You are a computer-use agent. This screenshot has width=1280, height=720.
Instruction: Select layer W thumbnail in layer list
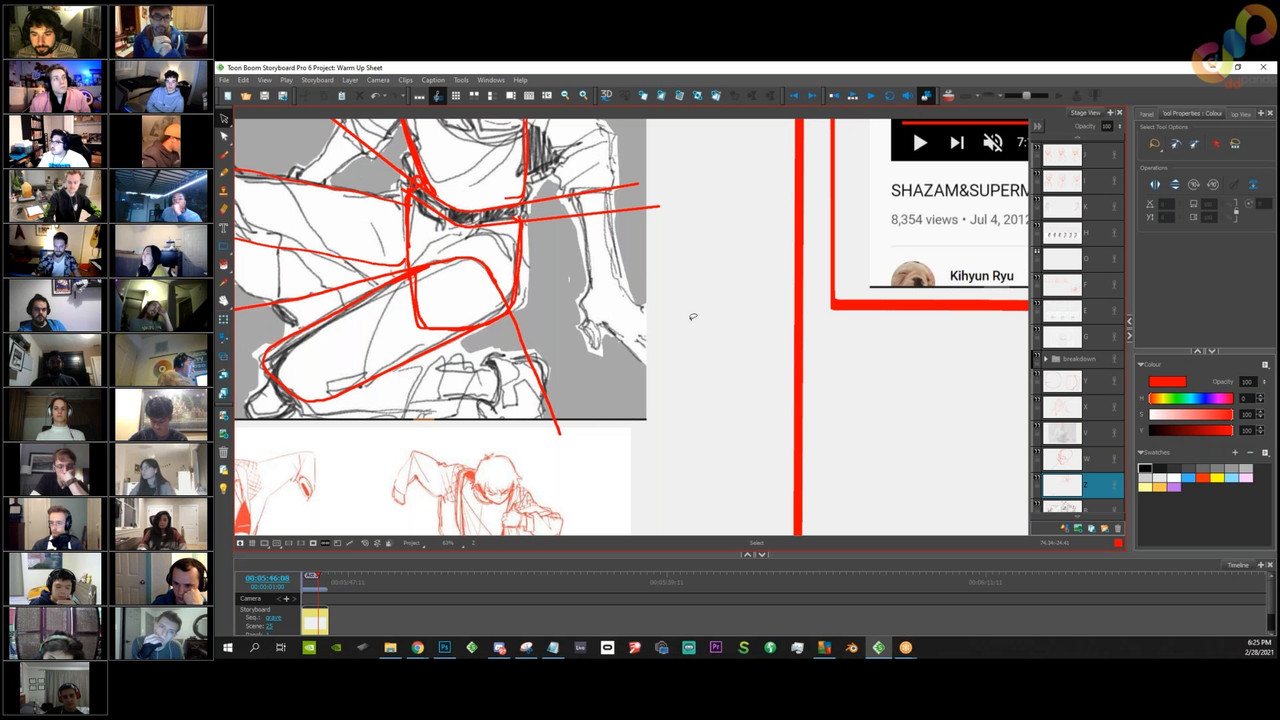click(1062, 459)
